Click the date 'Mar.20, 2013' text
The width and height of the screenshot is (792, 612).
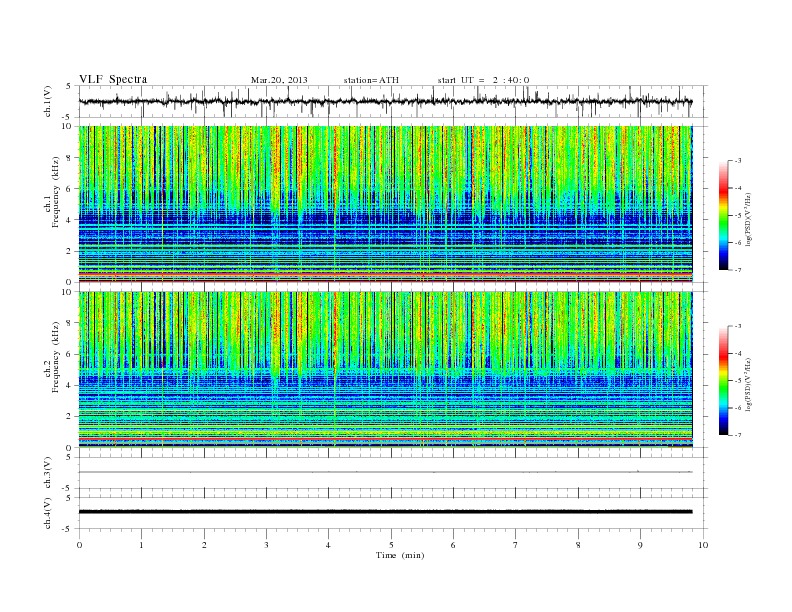point(279,80)
